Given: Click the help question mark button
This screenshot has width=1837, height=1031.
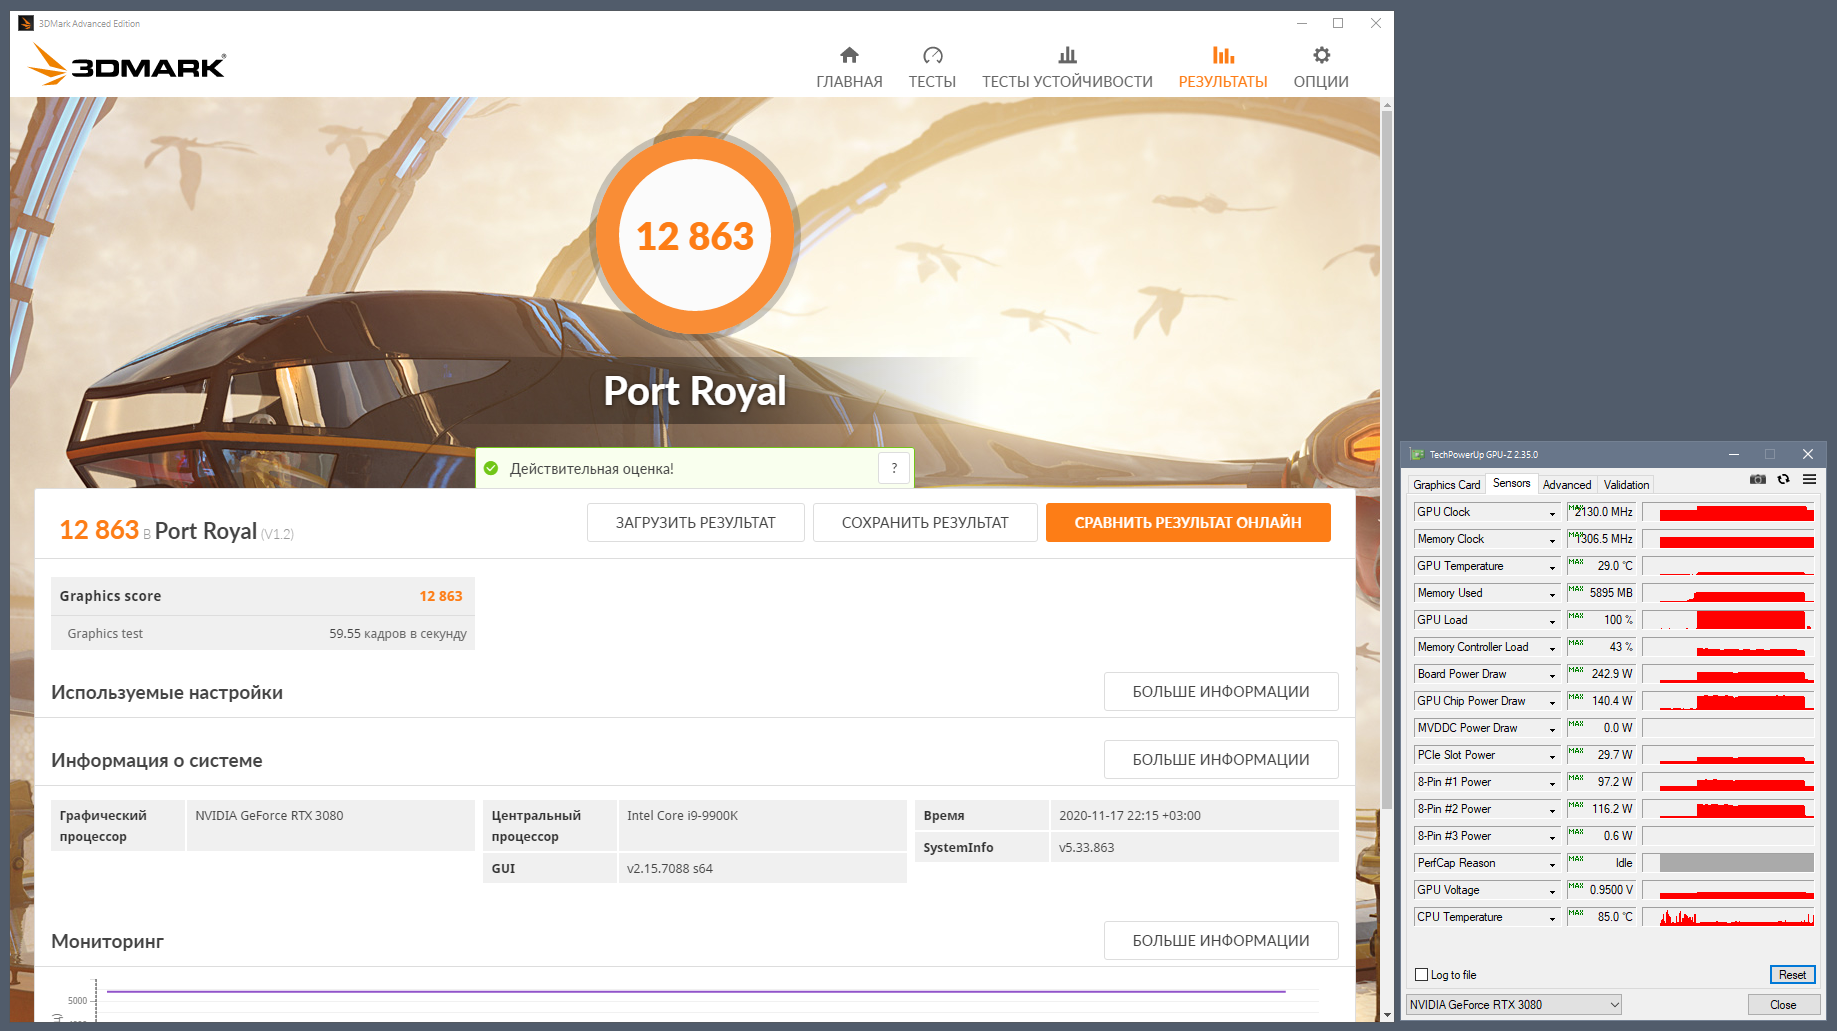Looking at the screenshot, I should tap(894, 468).
